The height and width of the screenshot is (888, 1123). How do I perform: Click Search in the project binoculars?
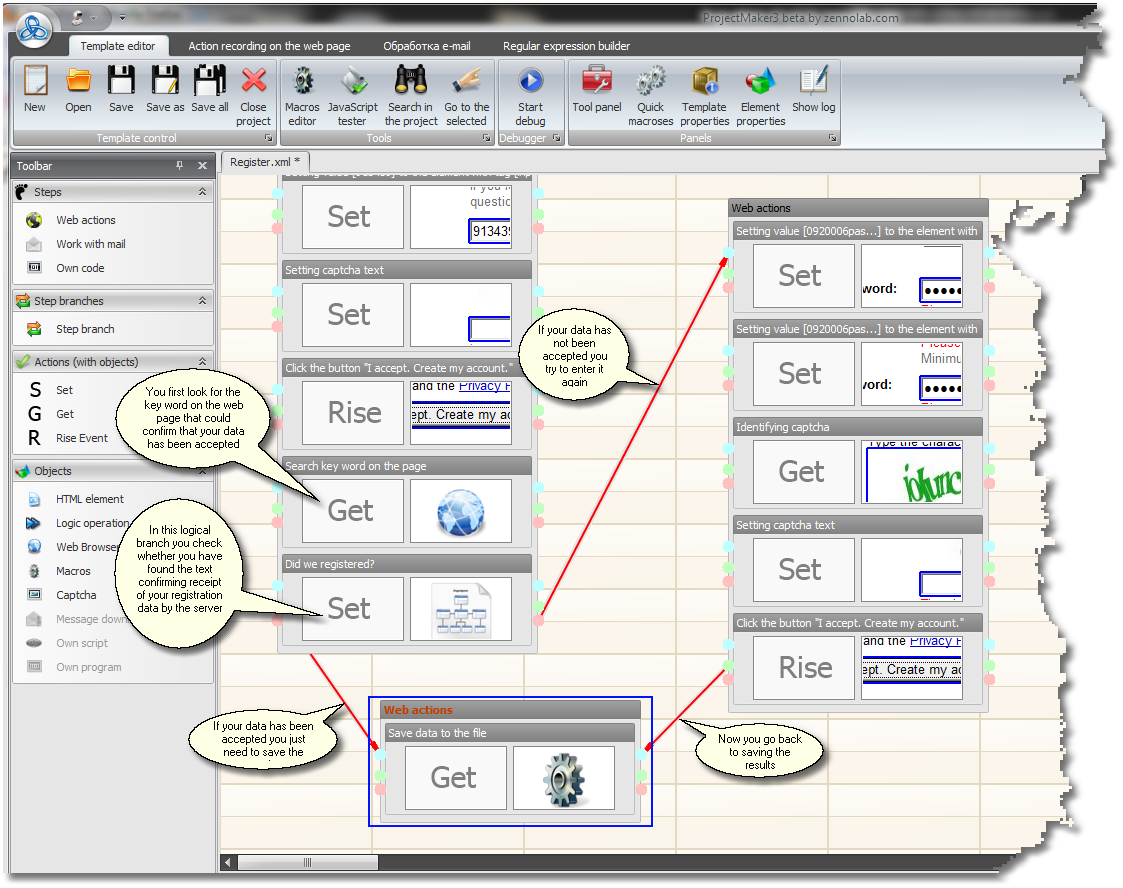pyautogui.click(x=411, y=89)
